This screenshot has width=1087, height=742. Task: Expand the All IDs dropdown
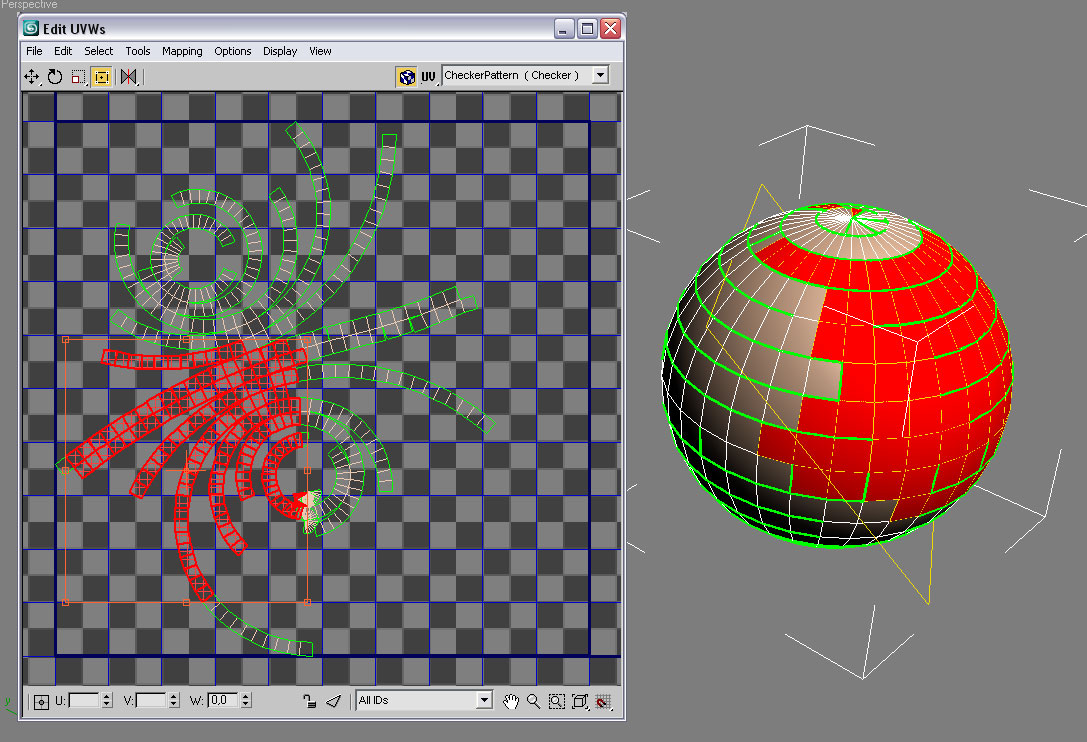point(484,701)
